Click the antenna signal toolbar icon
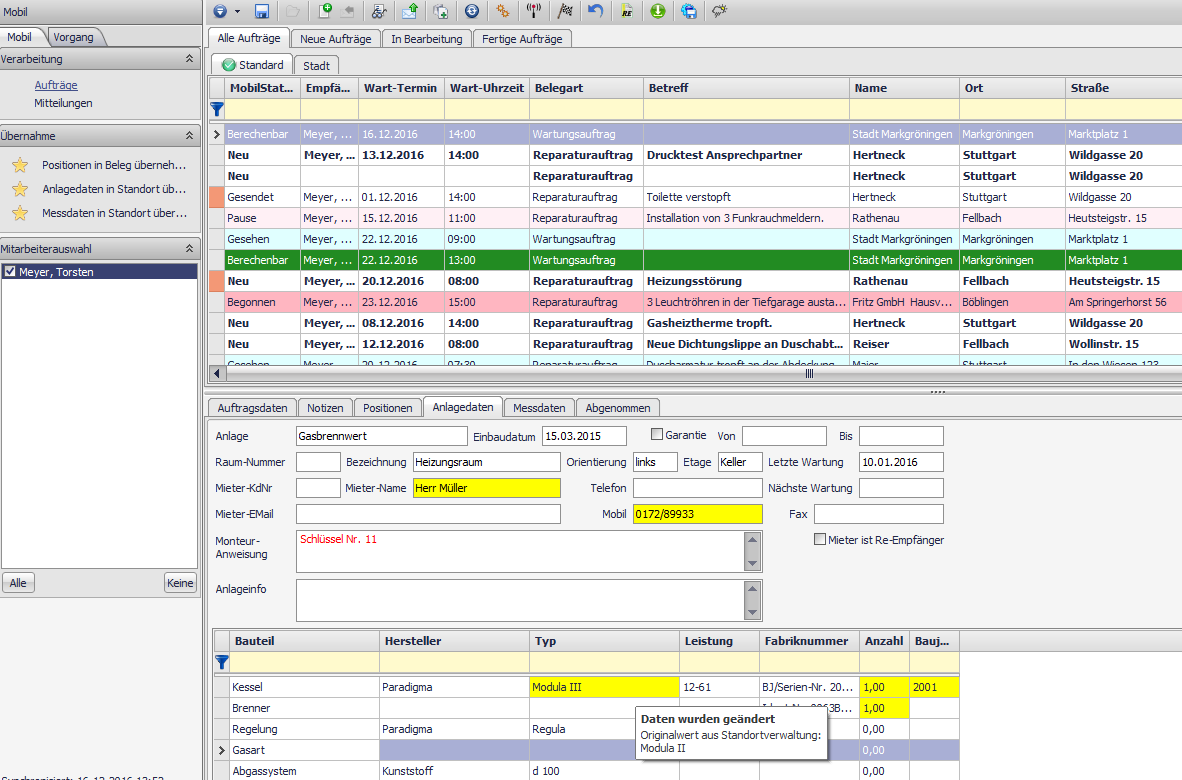The height and width of the screenshot is (780, 1182). coord(533,12)
